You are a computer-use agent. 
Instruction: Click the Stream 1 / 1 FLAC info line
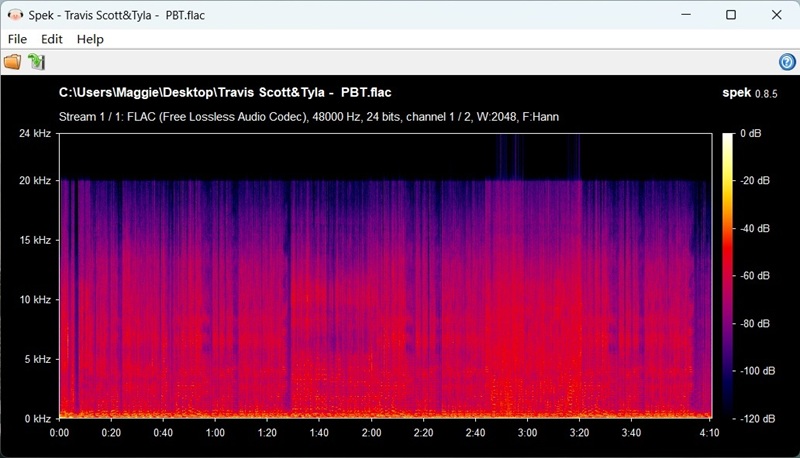coord(309,117)
